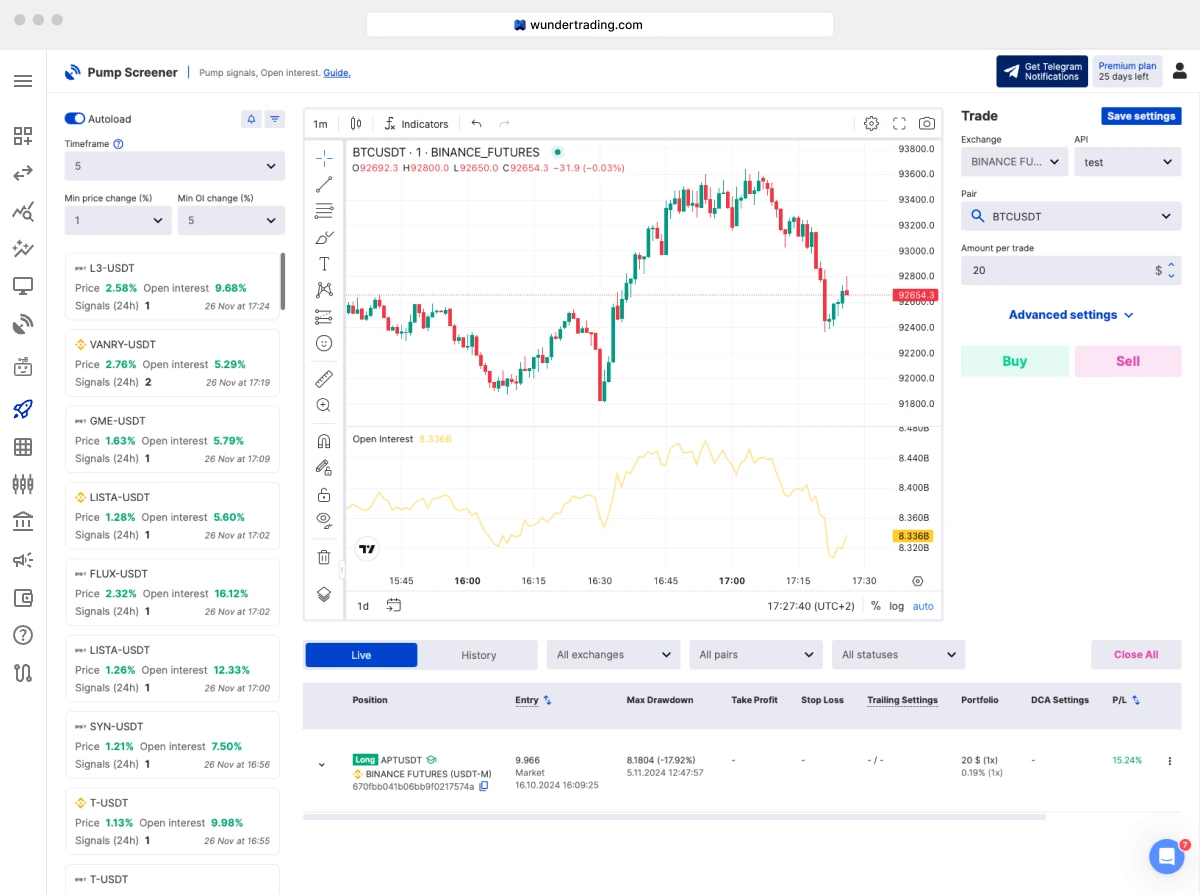The image size is (1200, 894).
Task: Increase Amount per trade using the stepper arrow
Action: 1170,266
